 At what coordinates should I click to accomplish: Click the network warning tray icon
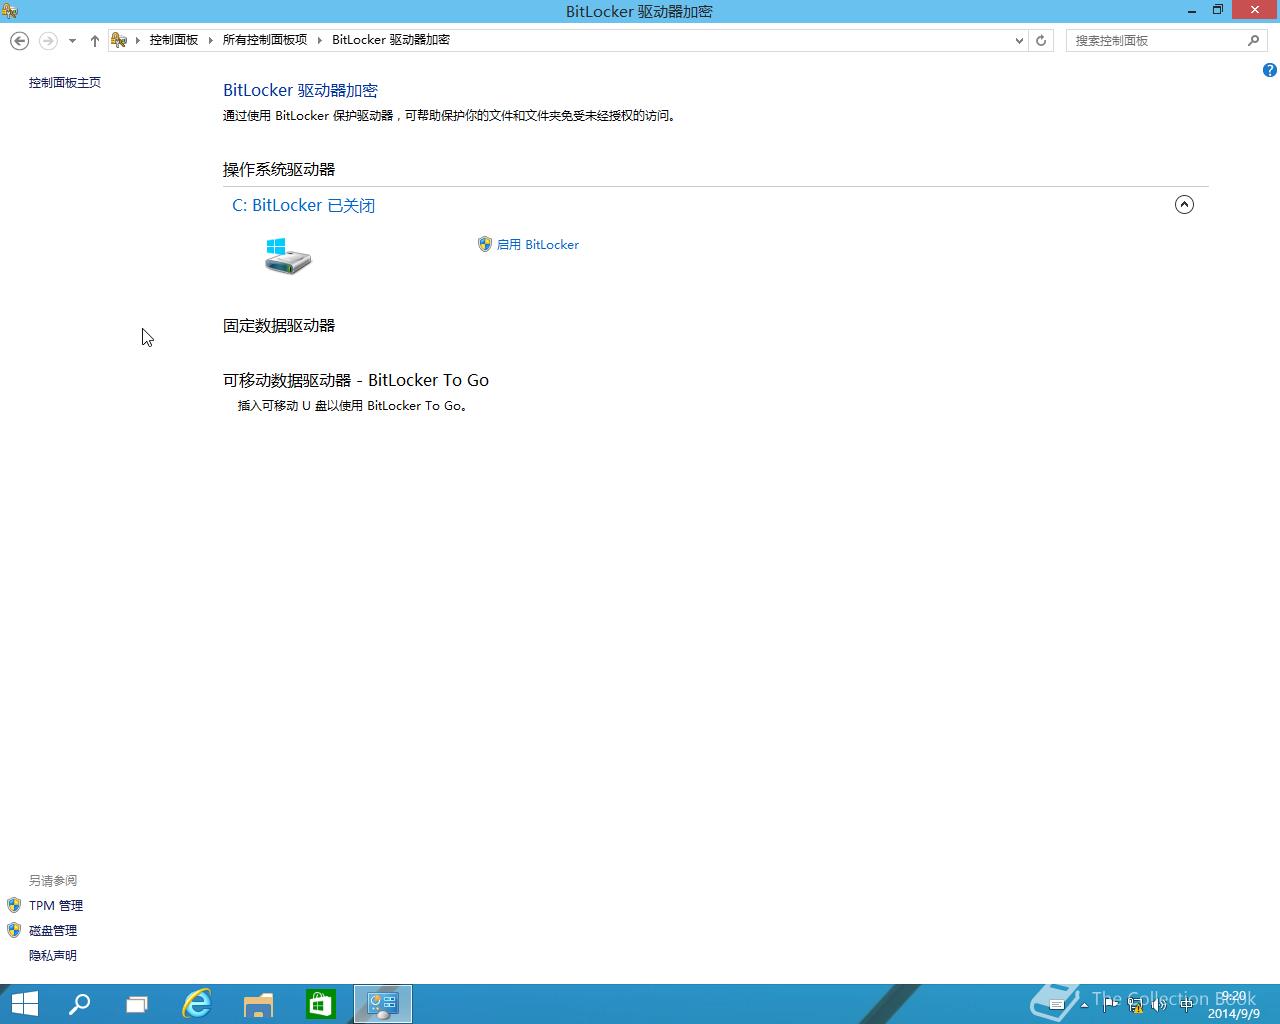pyautogui.click(x=1135, y=1005)
